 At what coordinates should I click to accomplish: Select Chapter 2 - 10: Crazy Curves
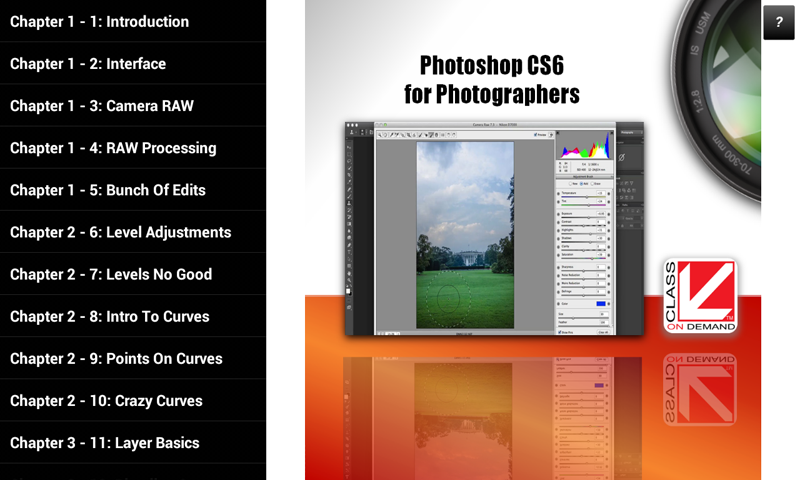[133, 400]
